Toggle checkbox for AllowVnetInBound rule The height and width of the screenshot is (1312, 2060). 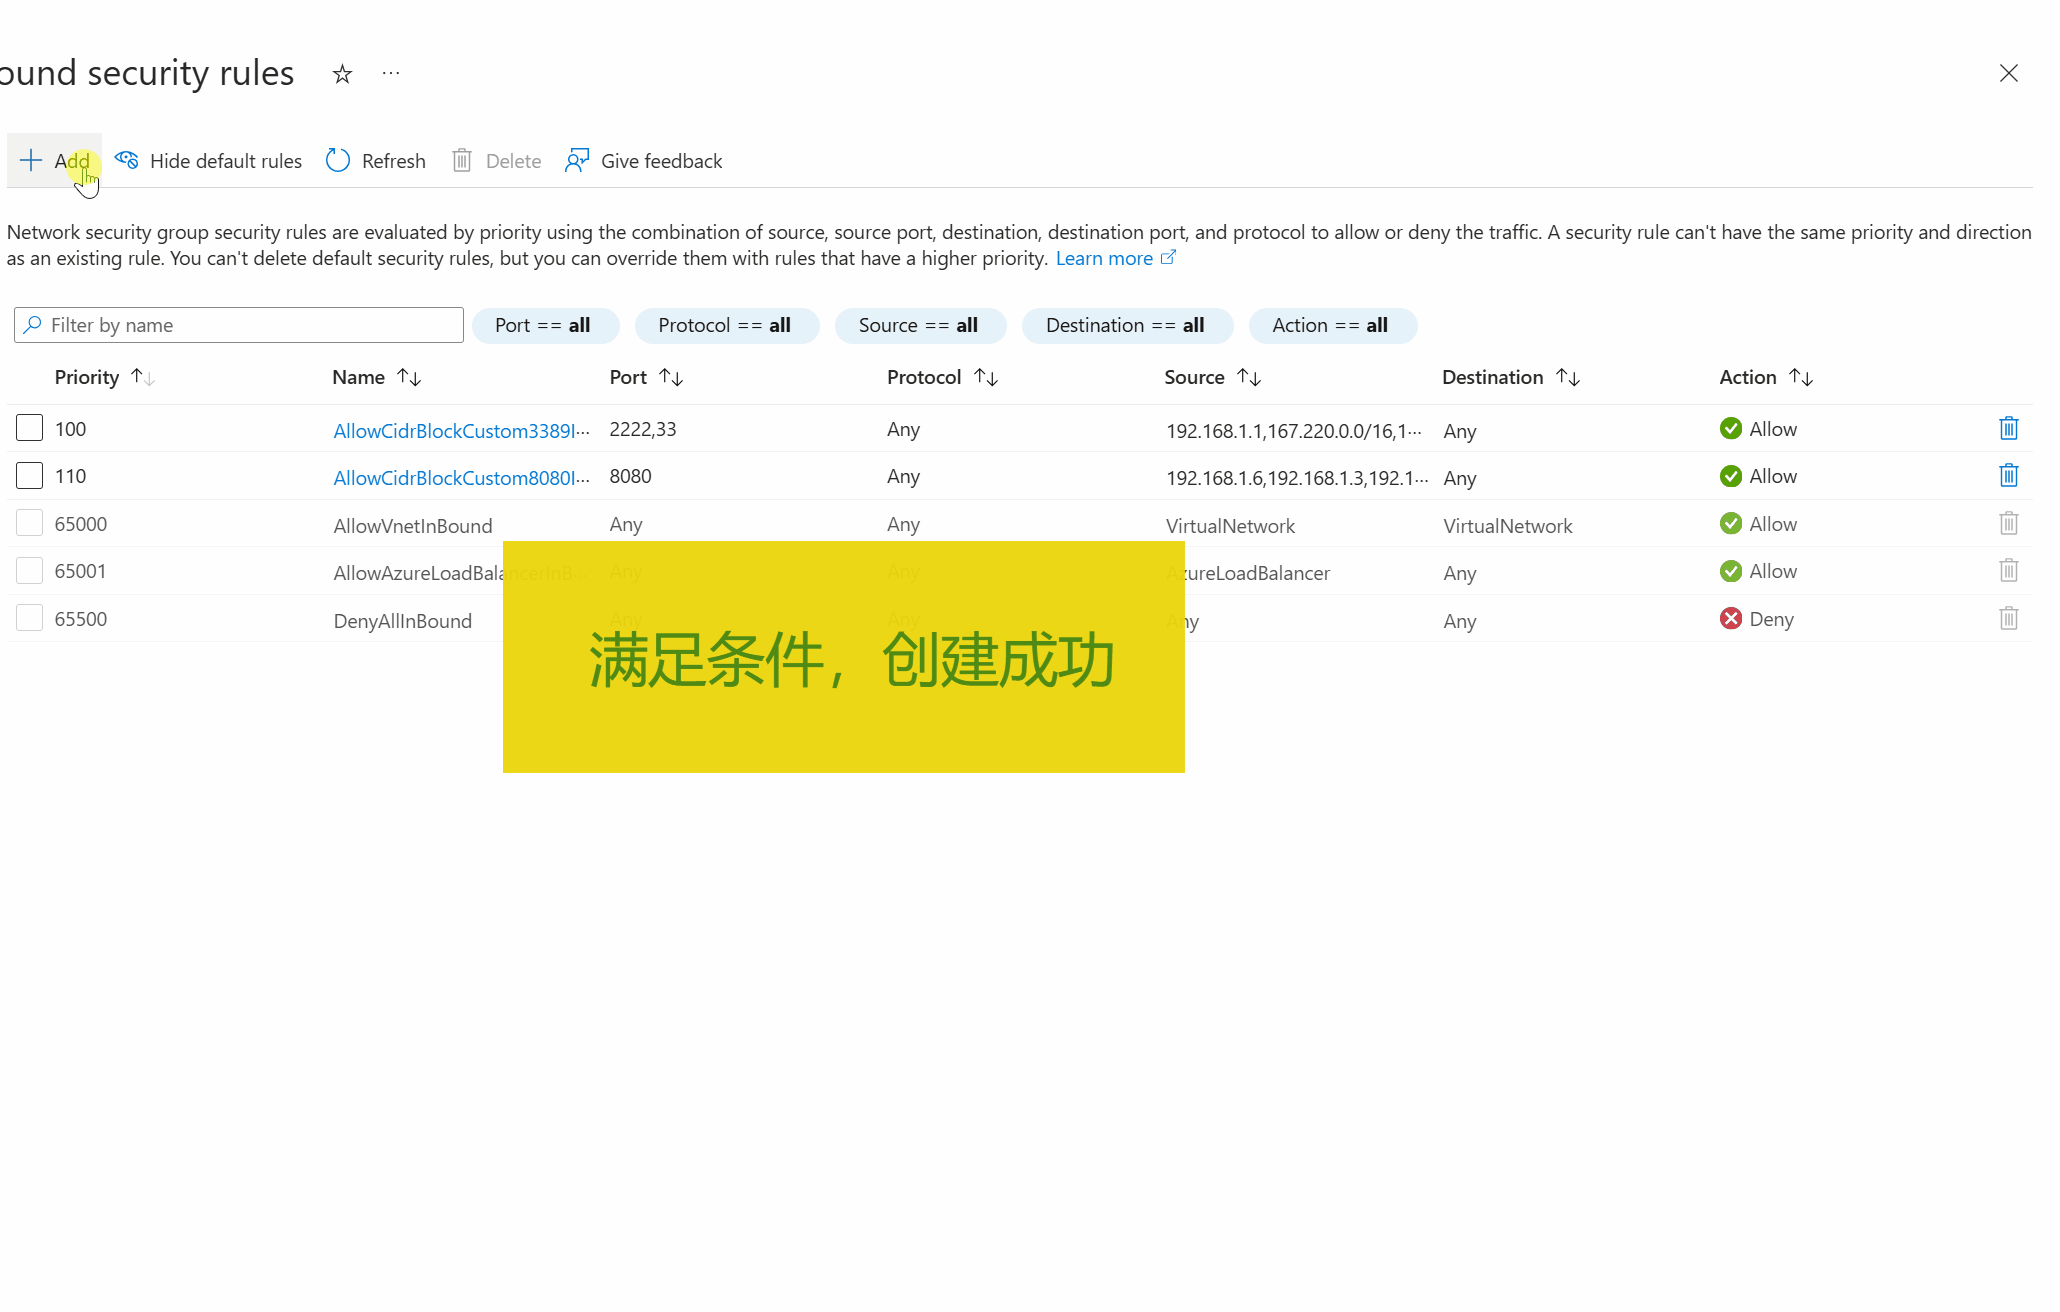tap(30, 522)
